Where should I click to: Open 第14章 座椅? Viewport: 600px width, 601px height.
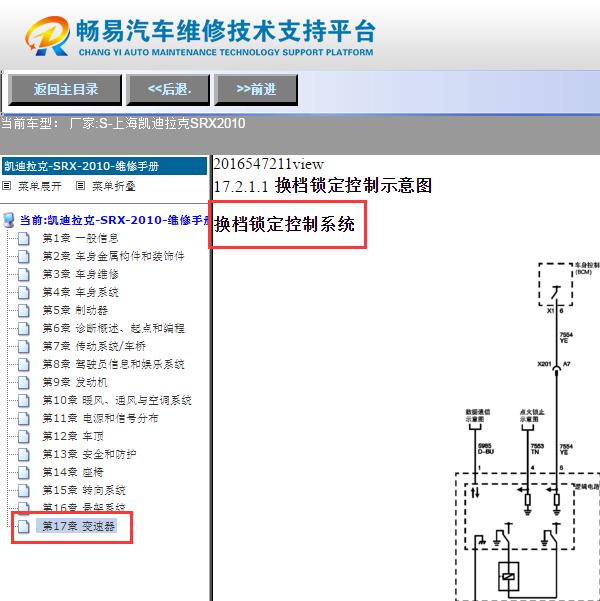click(73, 472)
